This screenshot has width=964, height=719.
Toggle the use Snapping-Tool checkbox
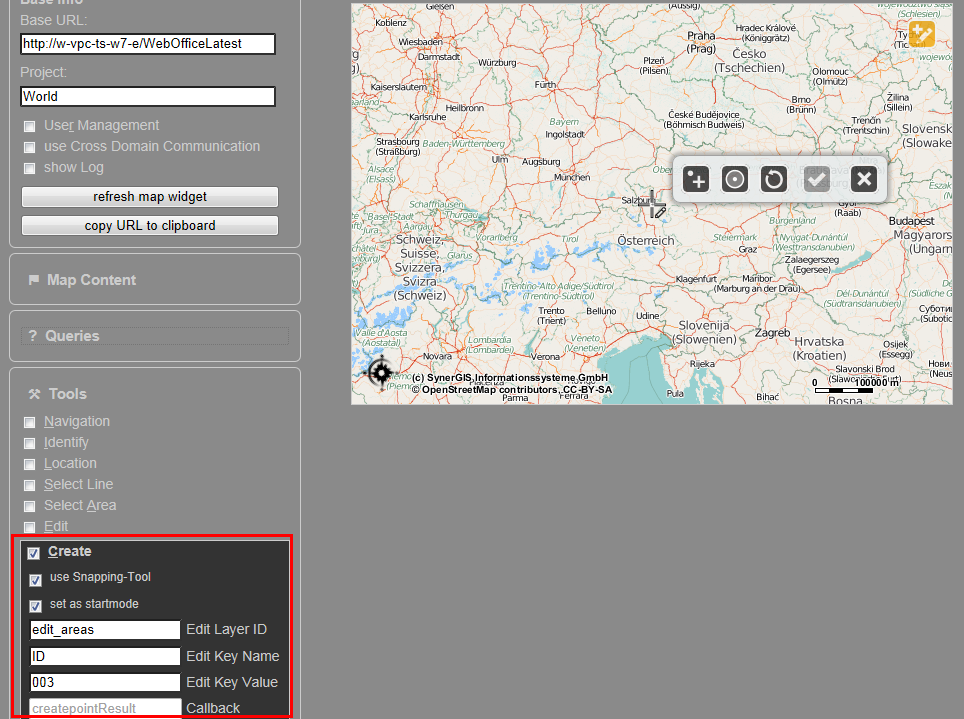coord(35,577)
